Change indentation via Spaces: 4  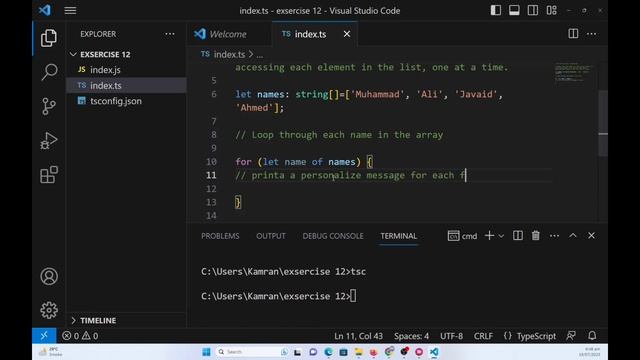(411, 336)
